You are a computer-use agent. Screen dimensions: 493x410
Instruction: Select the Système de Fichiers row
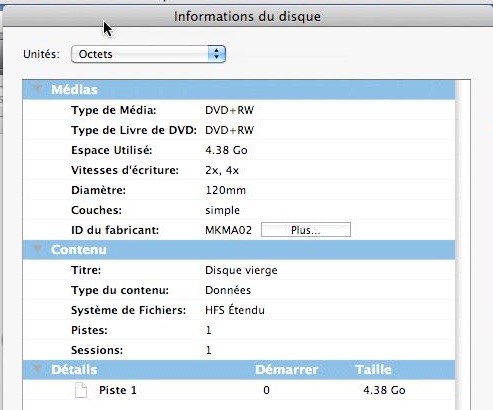(239, 310)
